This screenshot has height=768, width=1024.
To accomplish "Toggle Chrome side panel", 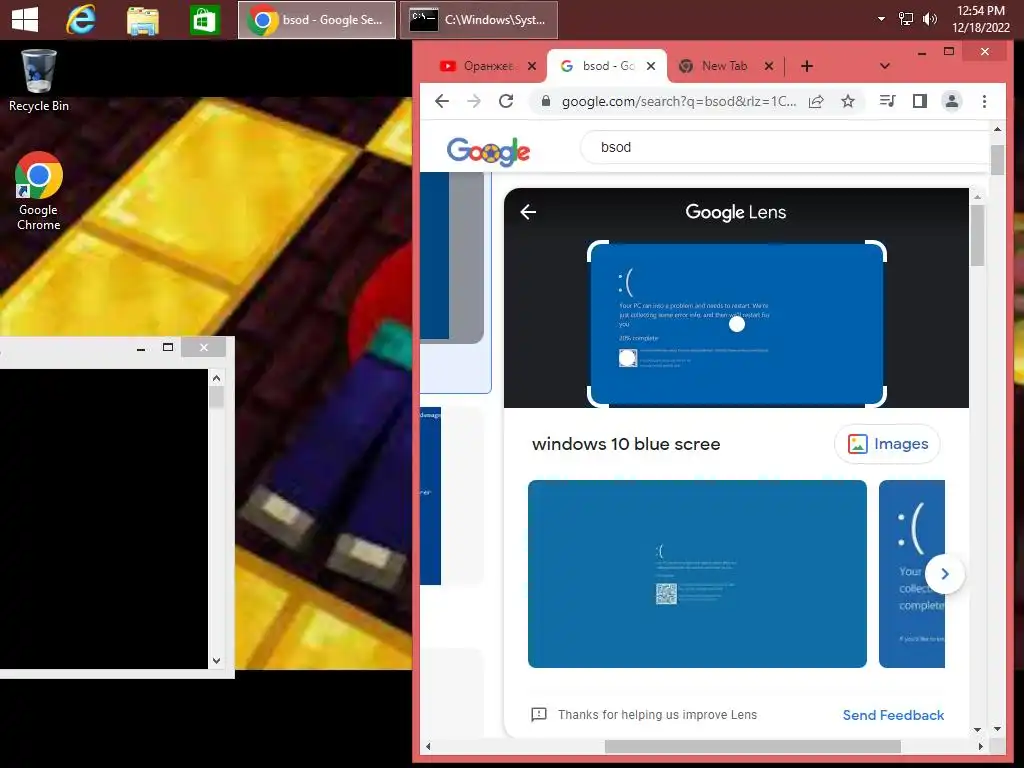I will [920, 101].
